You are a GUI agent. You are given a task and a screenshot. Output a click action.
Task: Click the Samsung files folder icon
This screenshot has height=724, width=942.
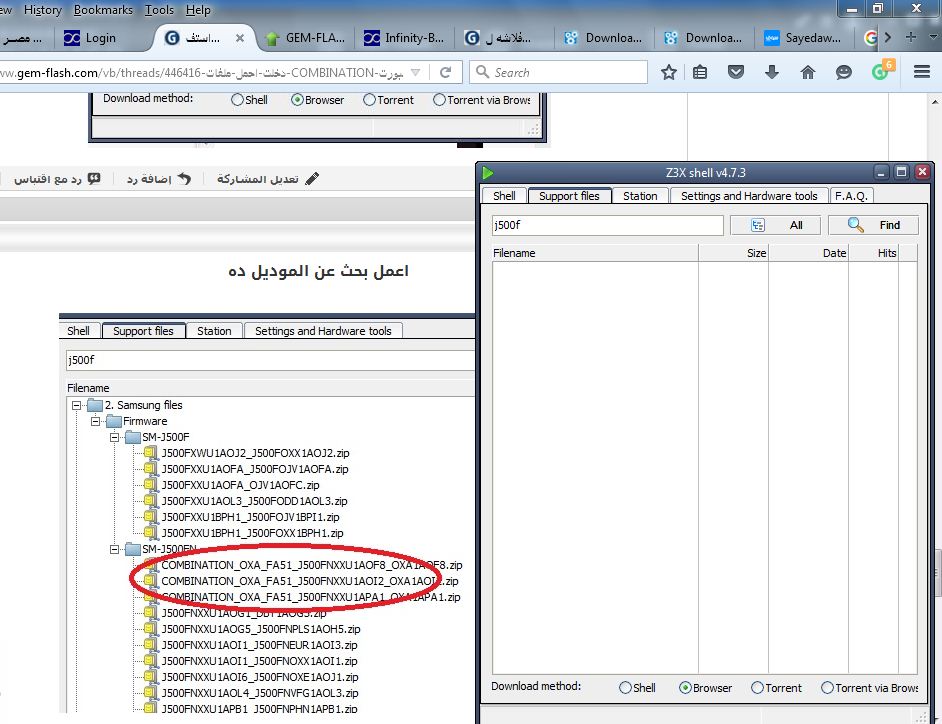[95, 405]
